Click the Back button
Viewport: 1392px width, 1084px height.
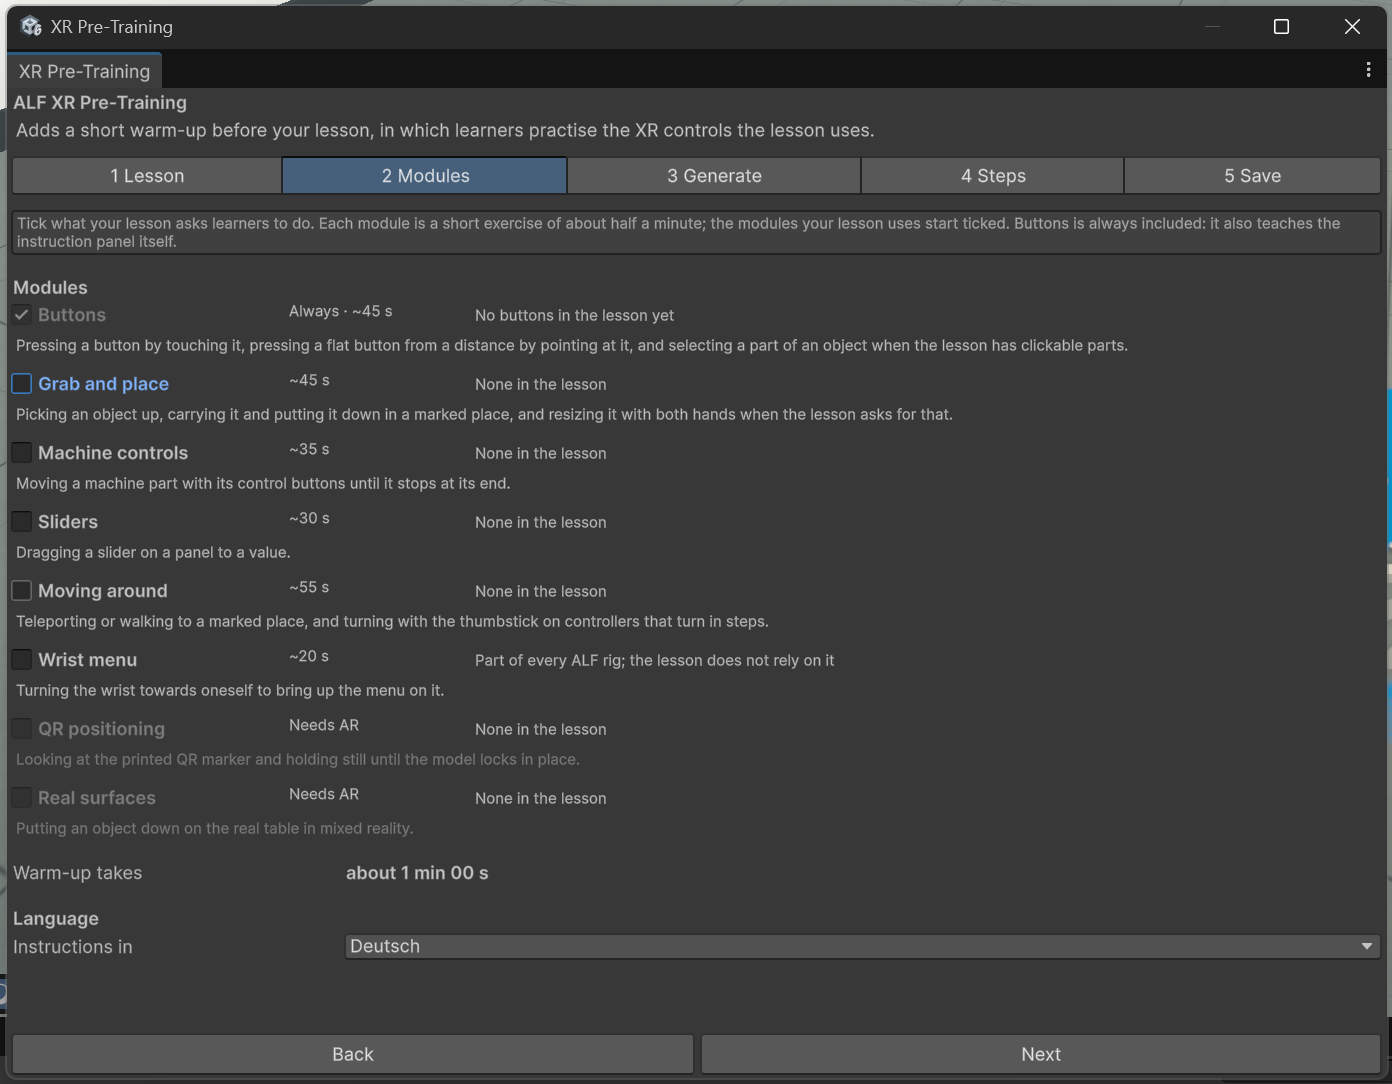(352, 1054)
